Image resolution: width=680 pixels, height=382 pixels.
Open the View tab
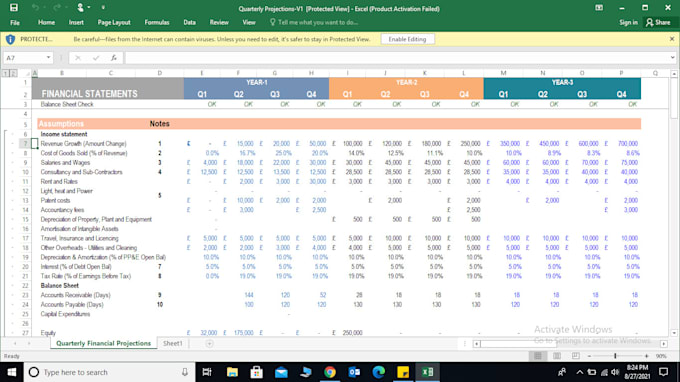248,23
